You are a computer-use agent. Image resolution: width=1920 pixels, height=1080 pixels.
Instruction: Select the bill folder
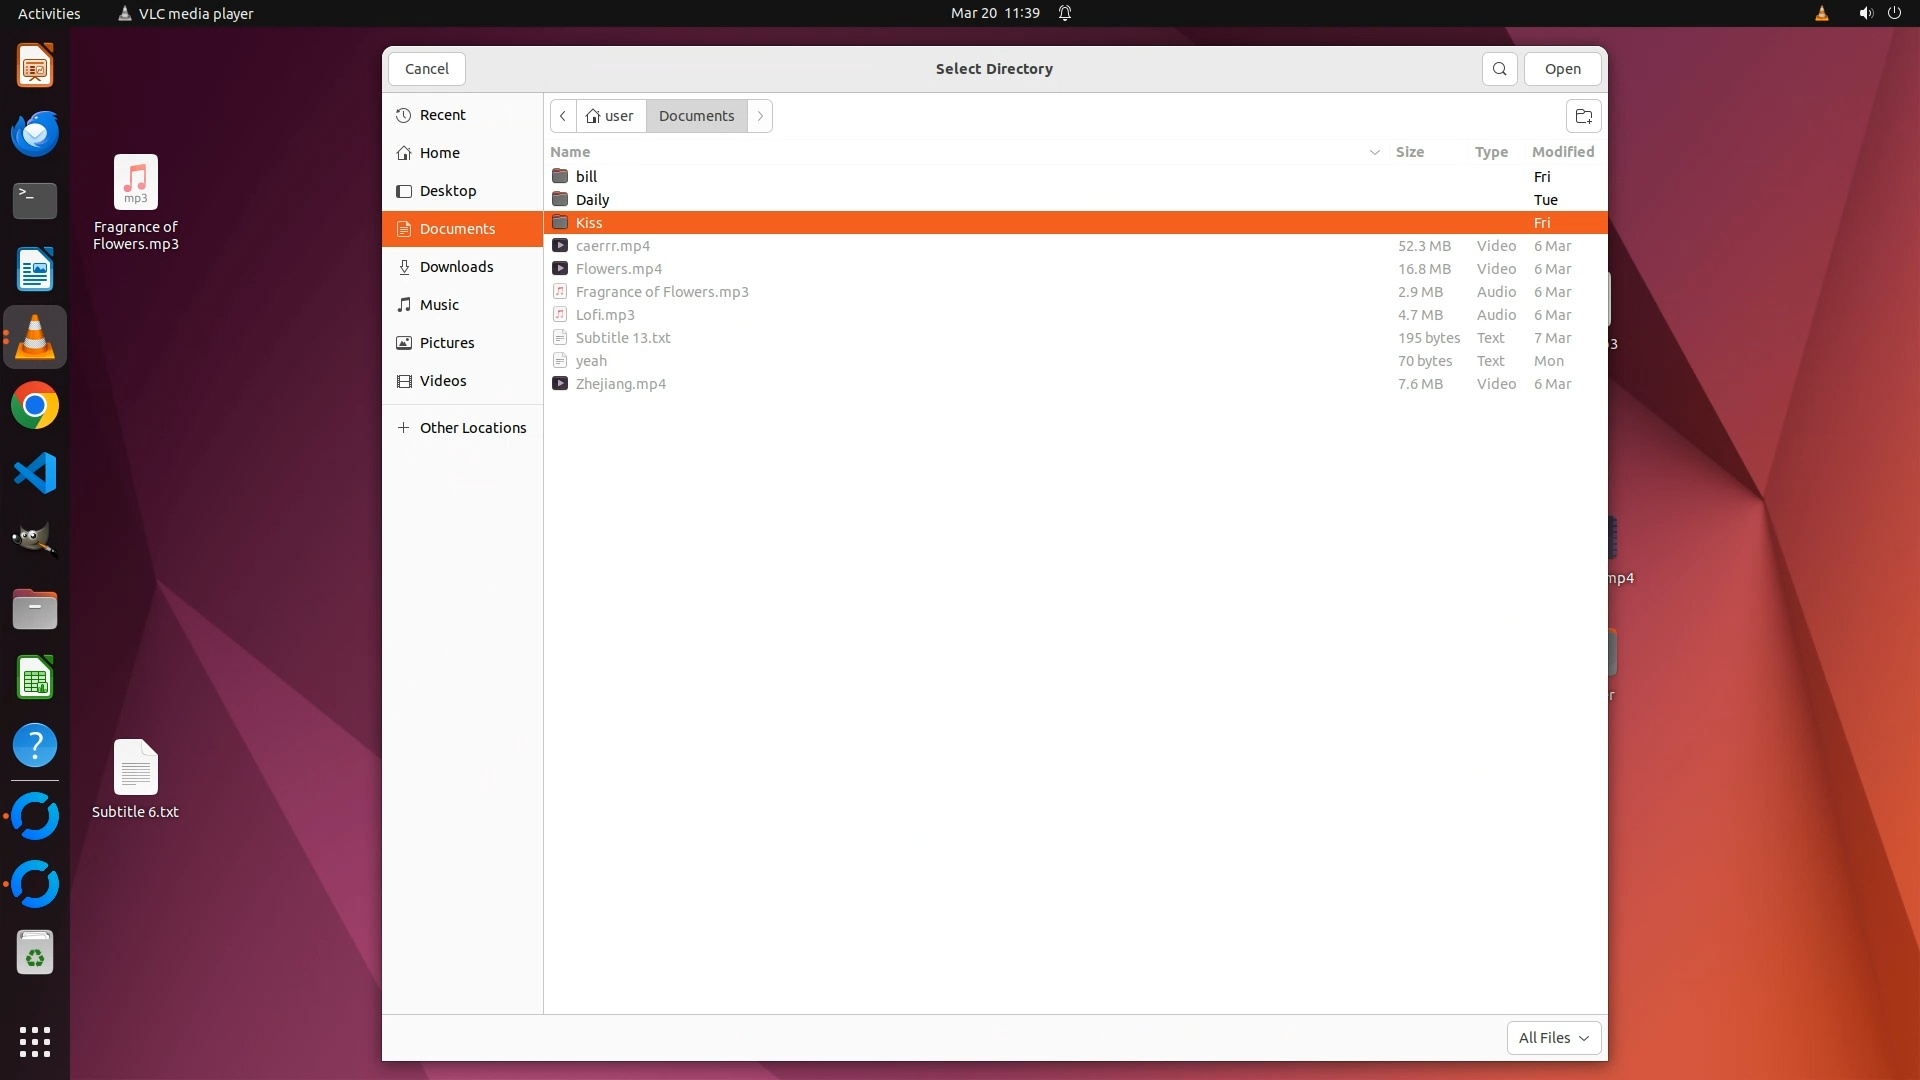click(x=587, y=177)
